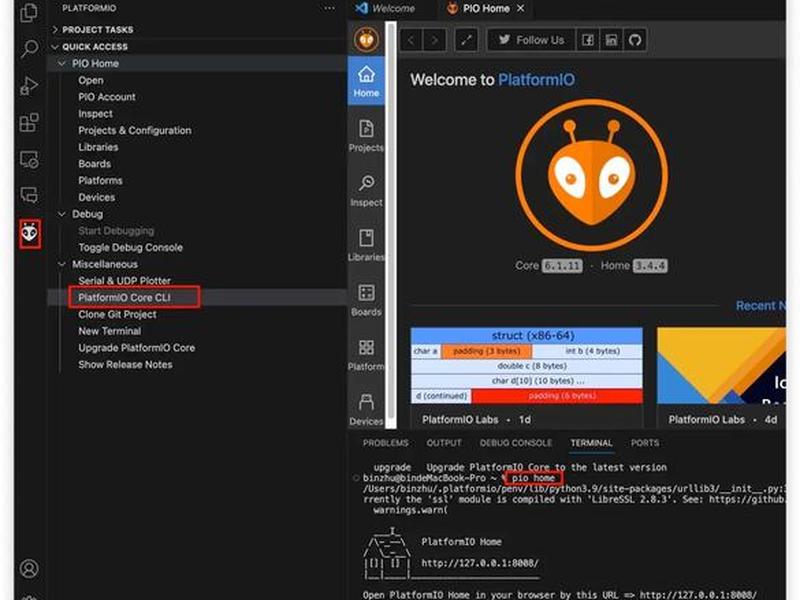Click the Core 6.1.11 version badge

pos(562,265)
